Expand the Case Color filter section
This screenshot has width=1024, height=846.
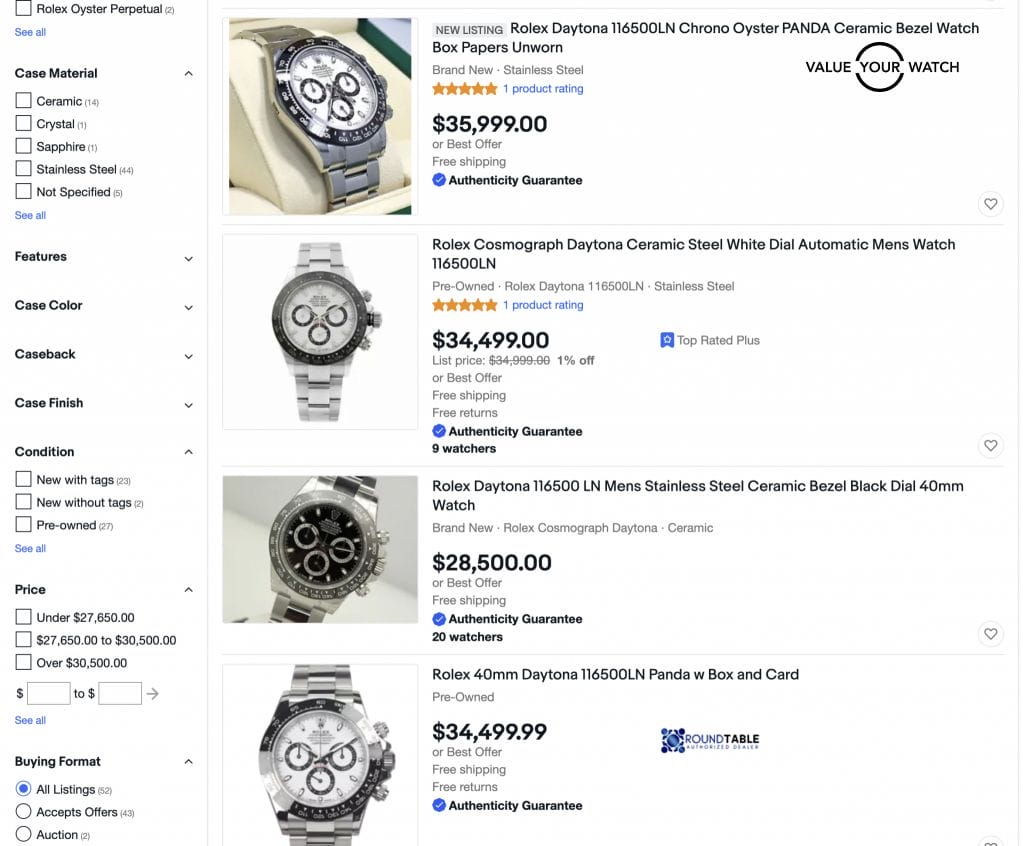click(x=188, y=307)
